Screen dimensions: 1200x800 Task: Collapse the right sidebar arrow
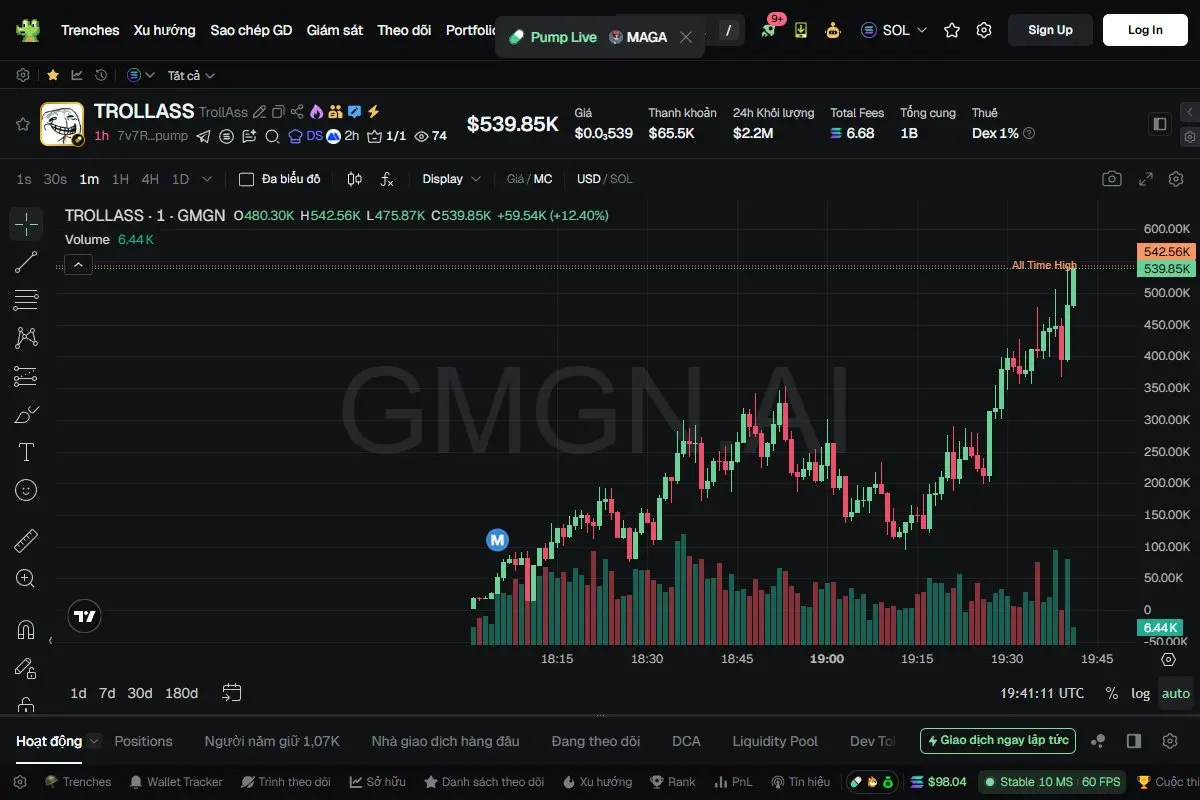pos(1189,112)
